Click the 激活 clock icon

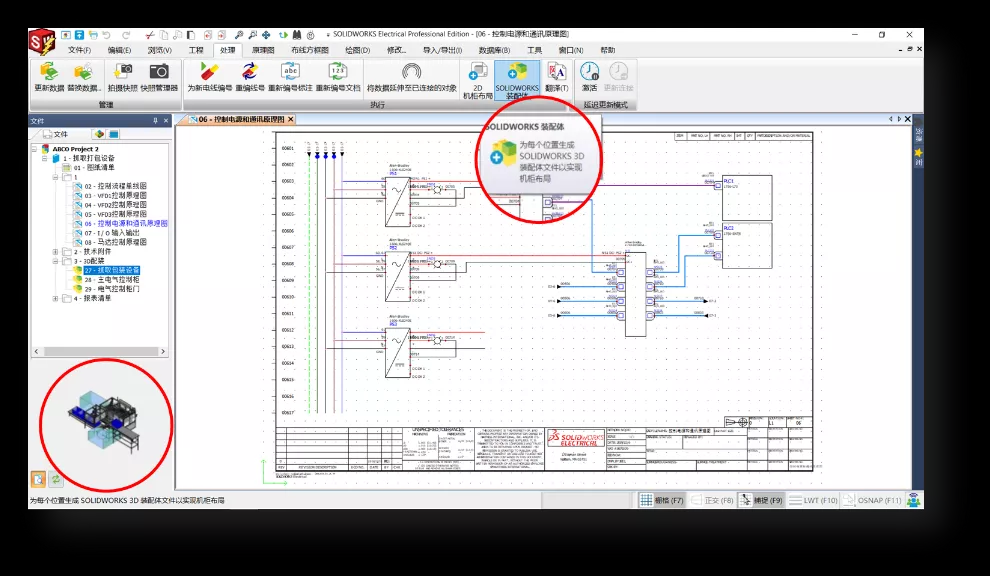589,78
